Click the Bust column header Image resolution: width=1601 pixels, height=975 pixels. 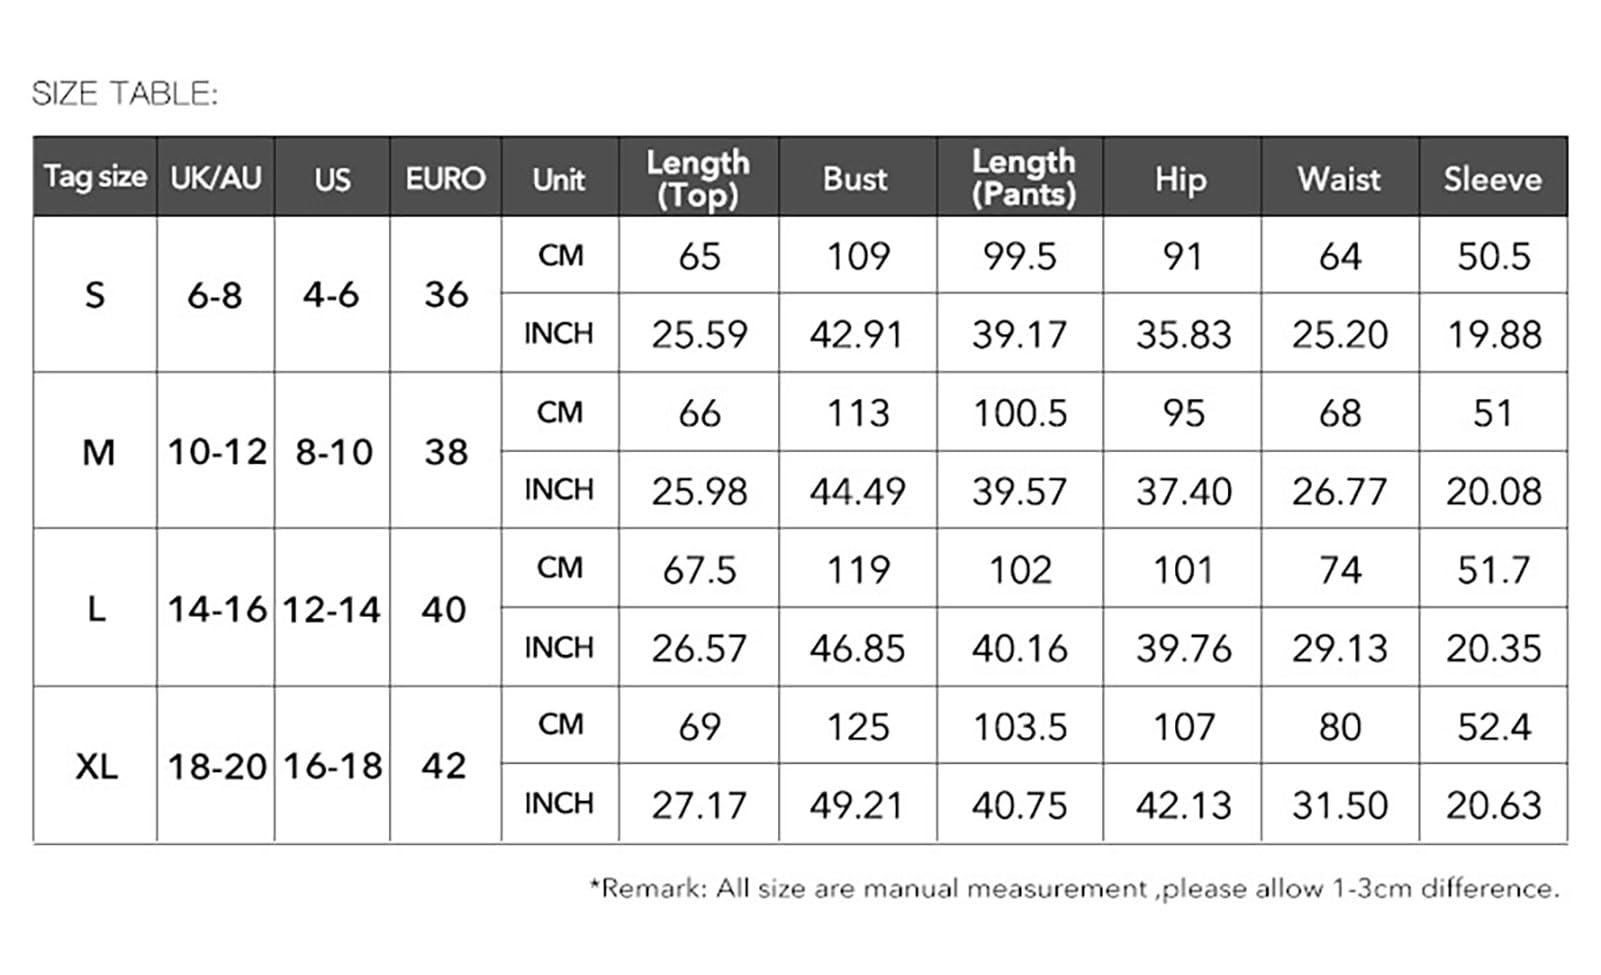tap(857, 177)
